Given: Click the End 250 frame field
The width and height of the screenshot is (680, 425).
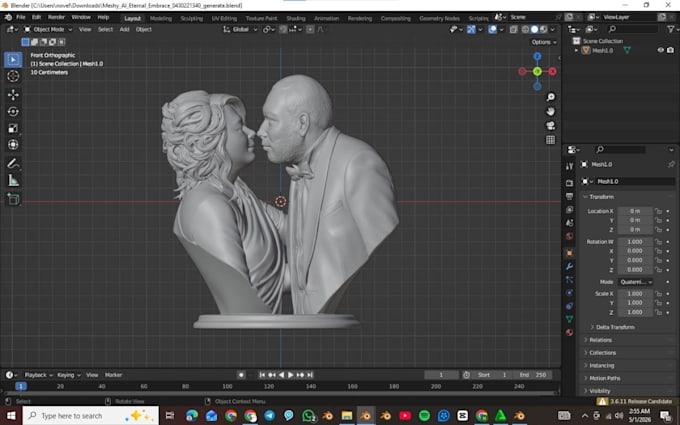Looking at the screenshot, I should coord(532,375).
